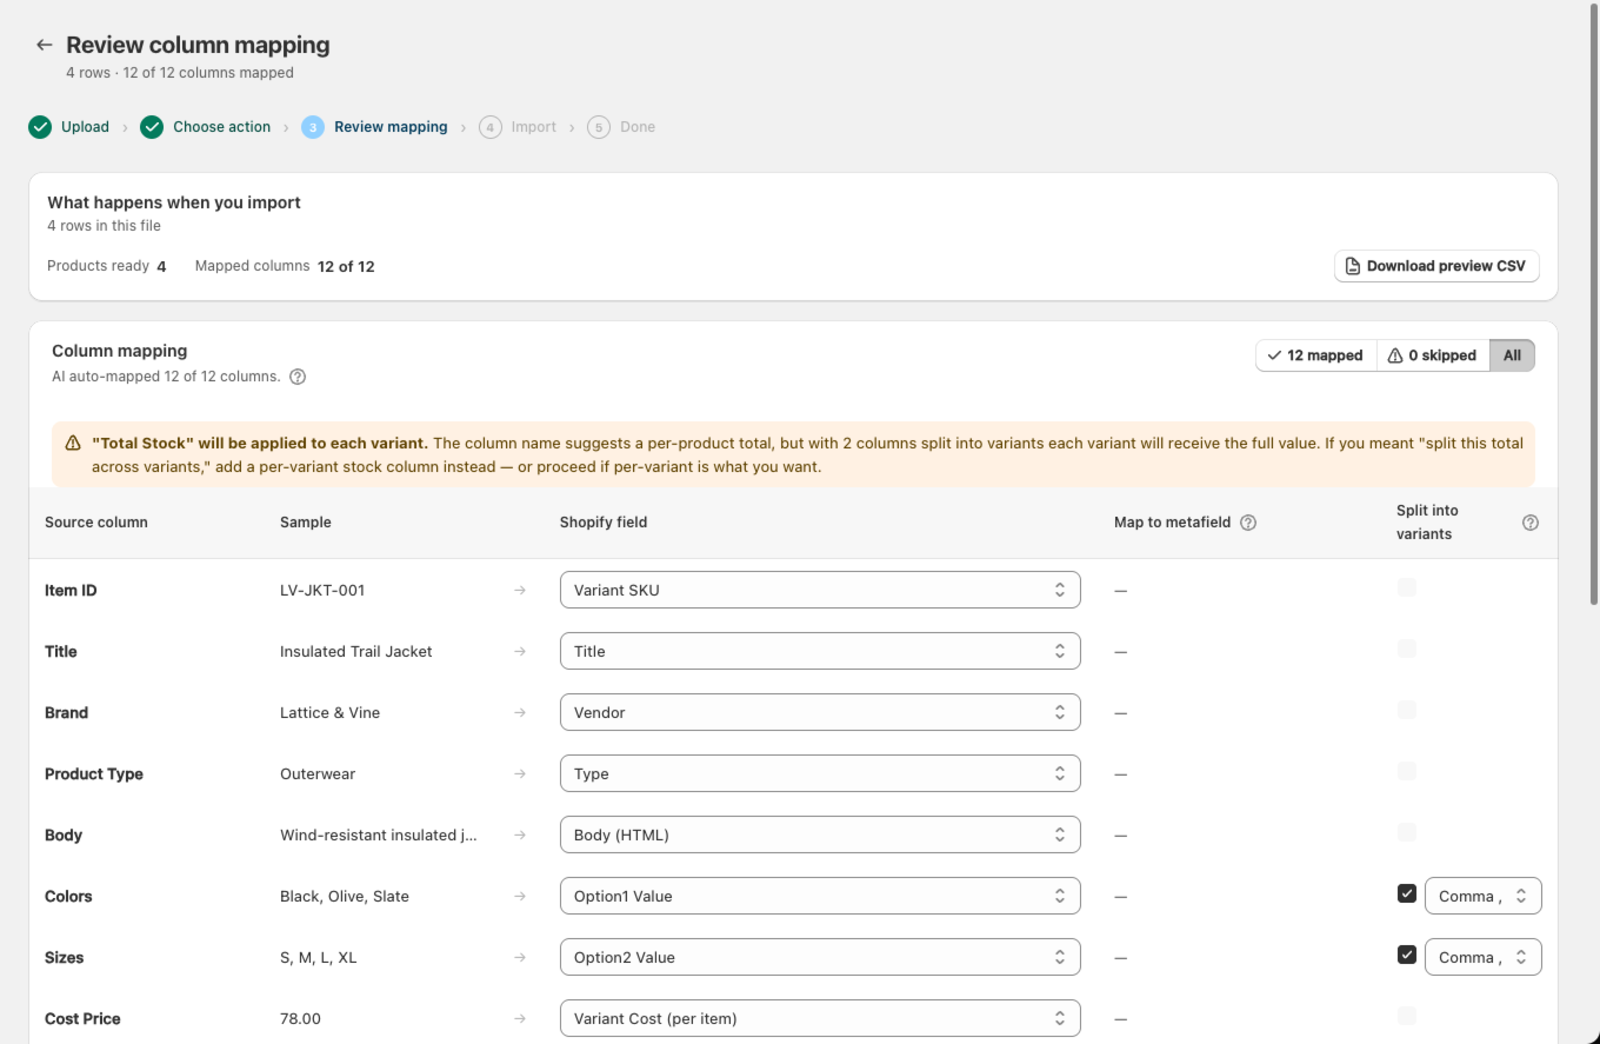Click the Upload step checkmark icon
Screen dimensions: 1600x1044
(40, 127)
